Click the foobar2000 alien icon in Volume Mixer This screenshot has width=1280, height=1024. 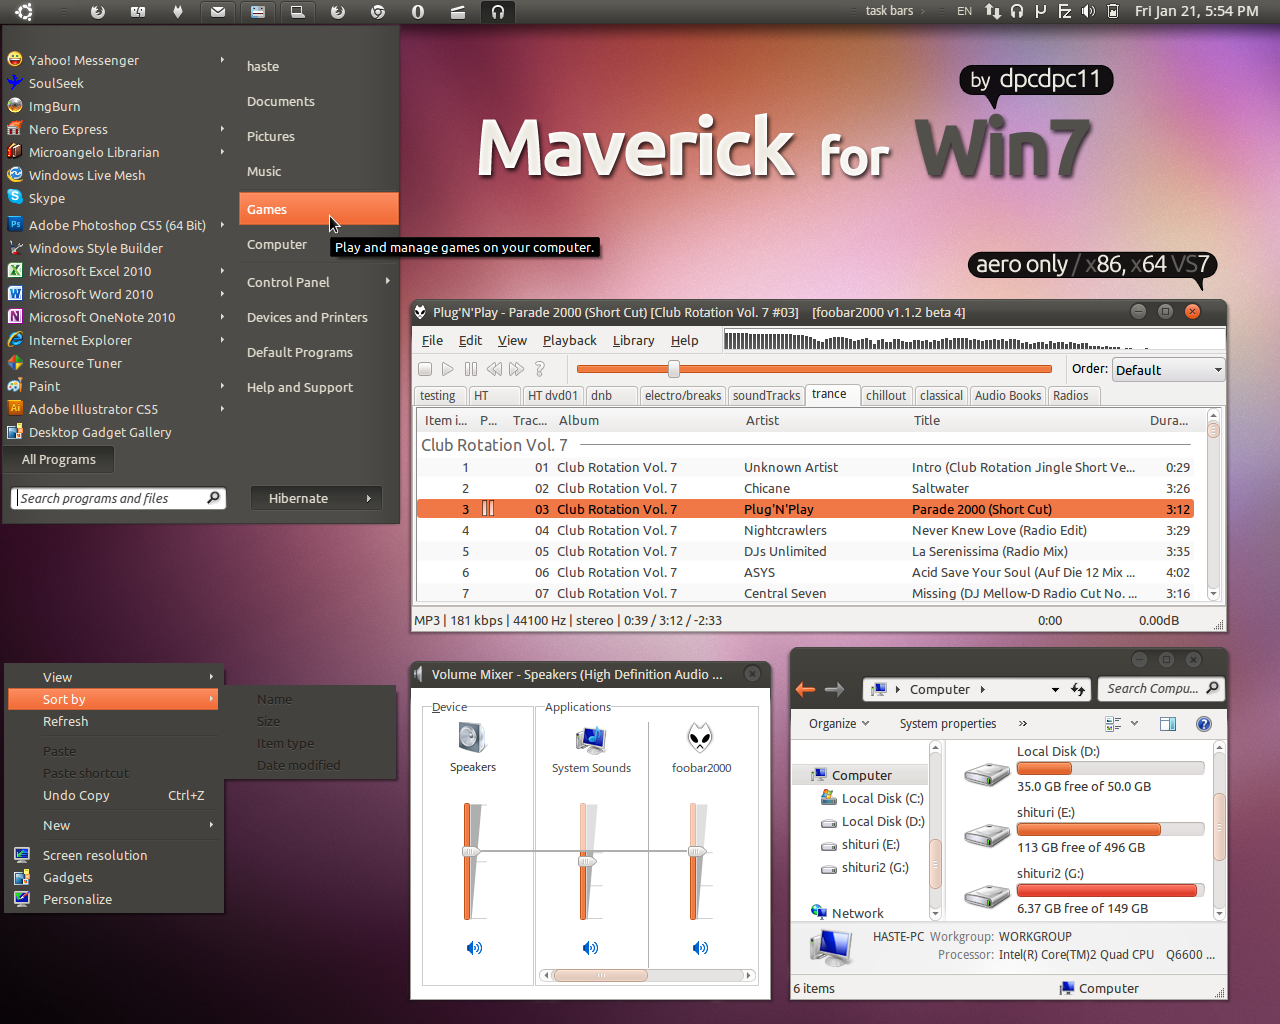point(700,739)
